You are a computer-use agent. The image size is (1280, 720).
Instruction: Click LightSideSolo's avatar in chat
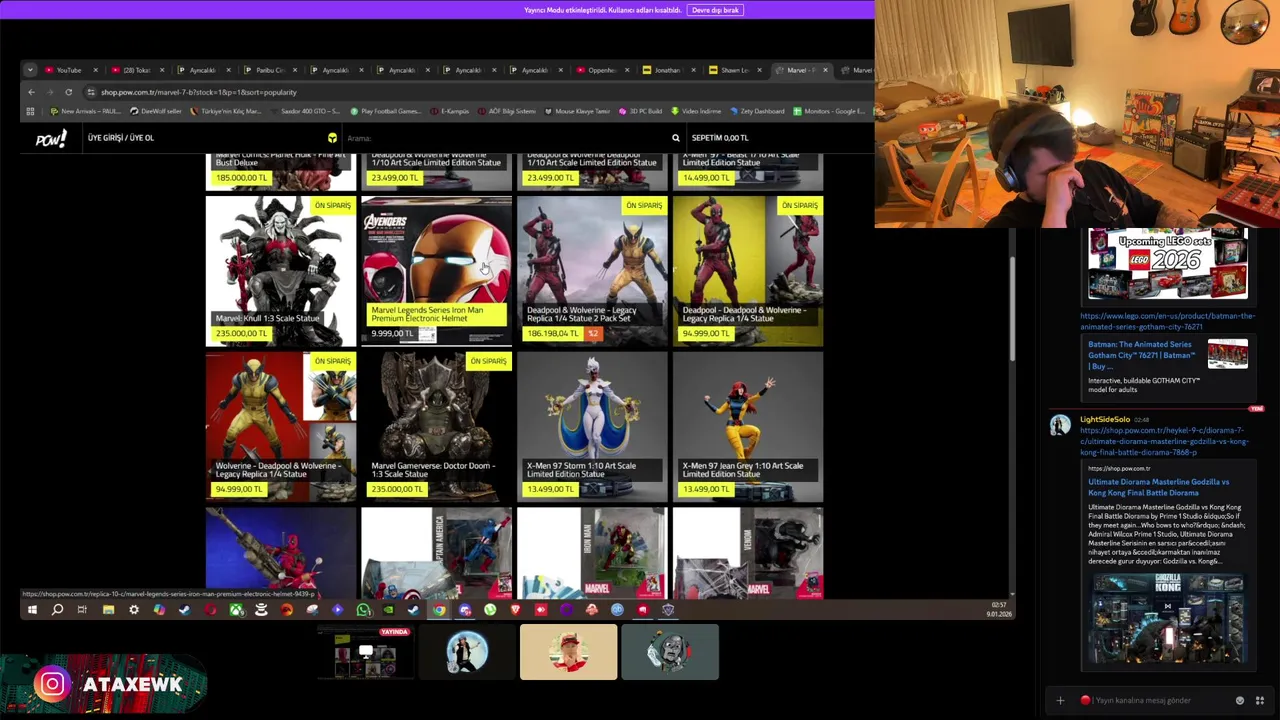tap(1060, 425)
